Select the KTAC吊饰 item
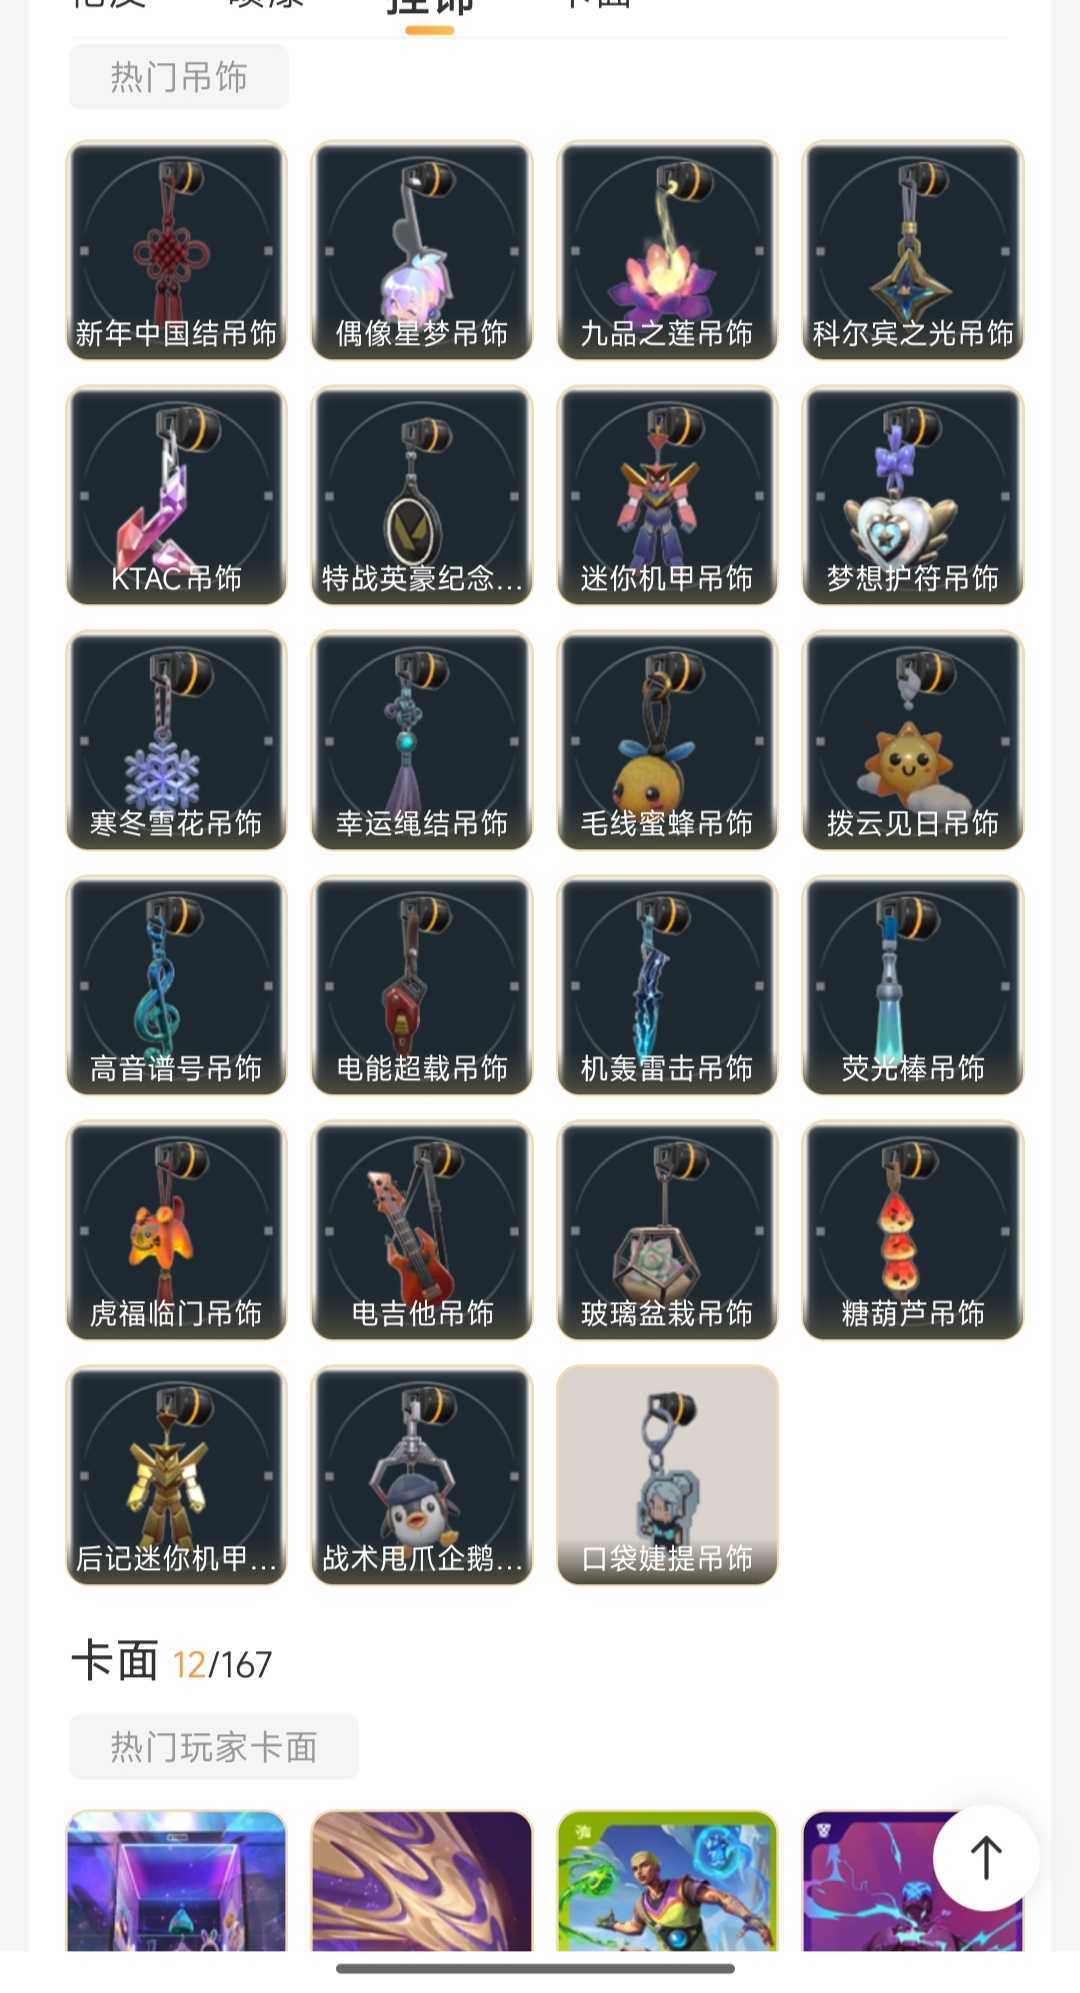The width and height of the screenshot is (1080, 1993). pos(176,495)
